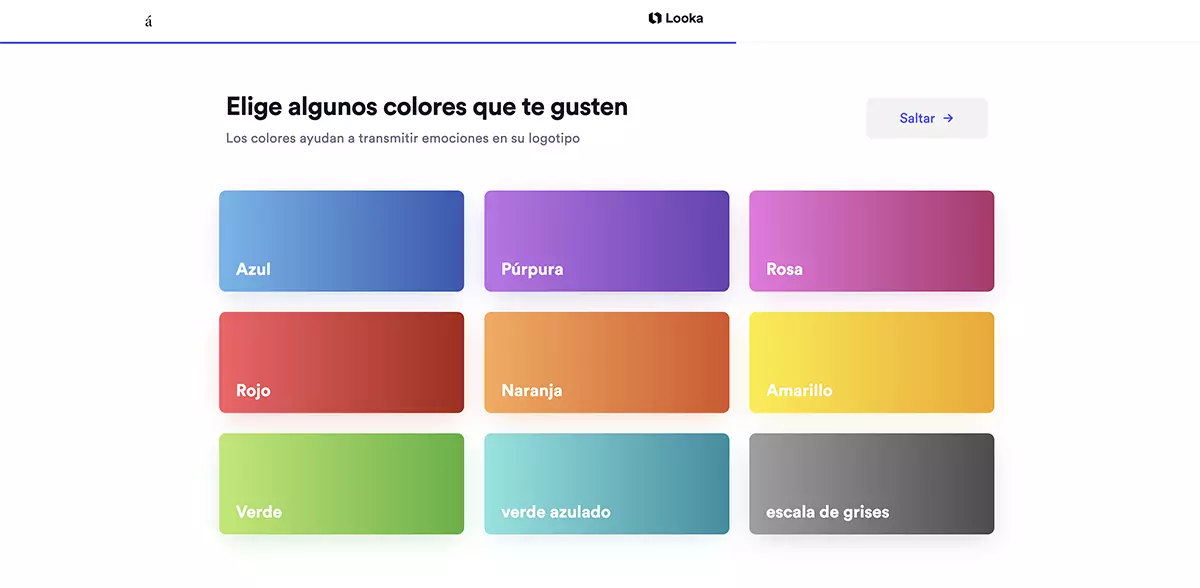Toggle selection of the Verde card
The image size is (1200, 588).
click(341, 483)
